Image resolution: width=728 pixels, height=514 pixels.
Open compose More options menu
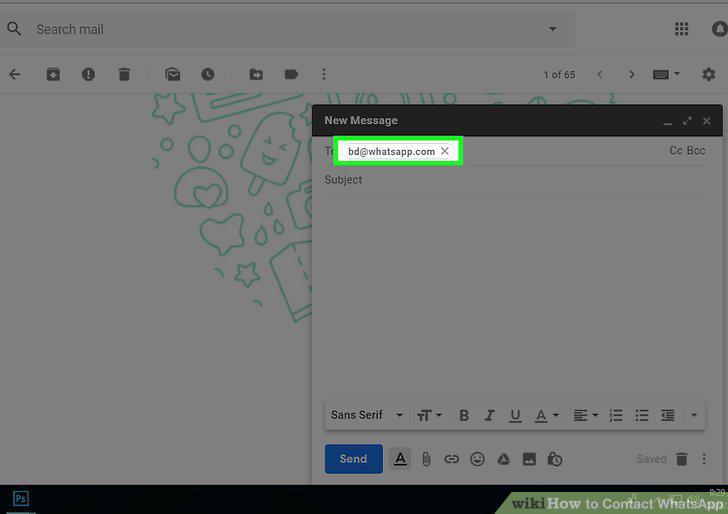(704, 459)
